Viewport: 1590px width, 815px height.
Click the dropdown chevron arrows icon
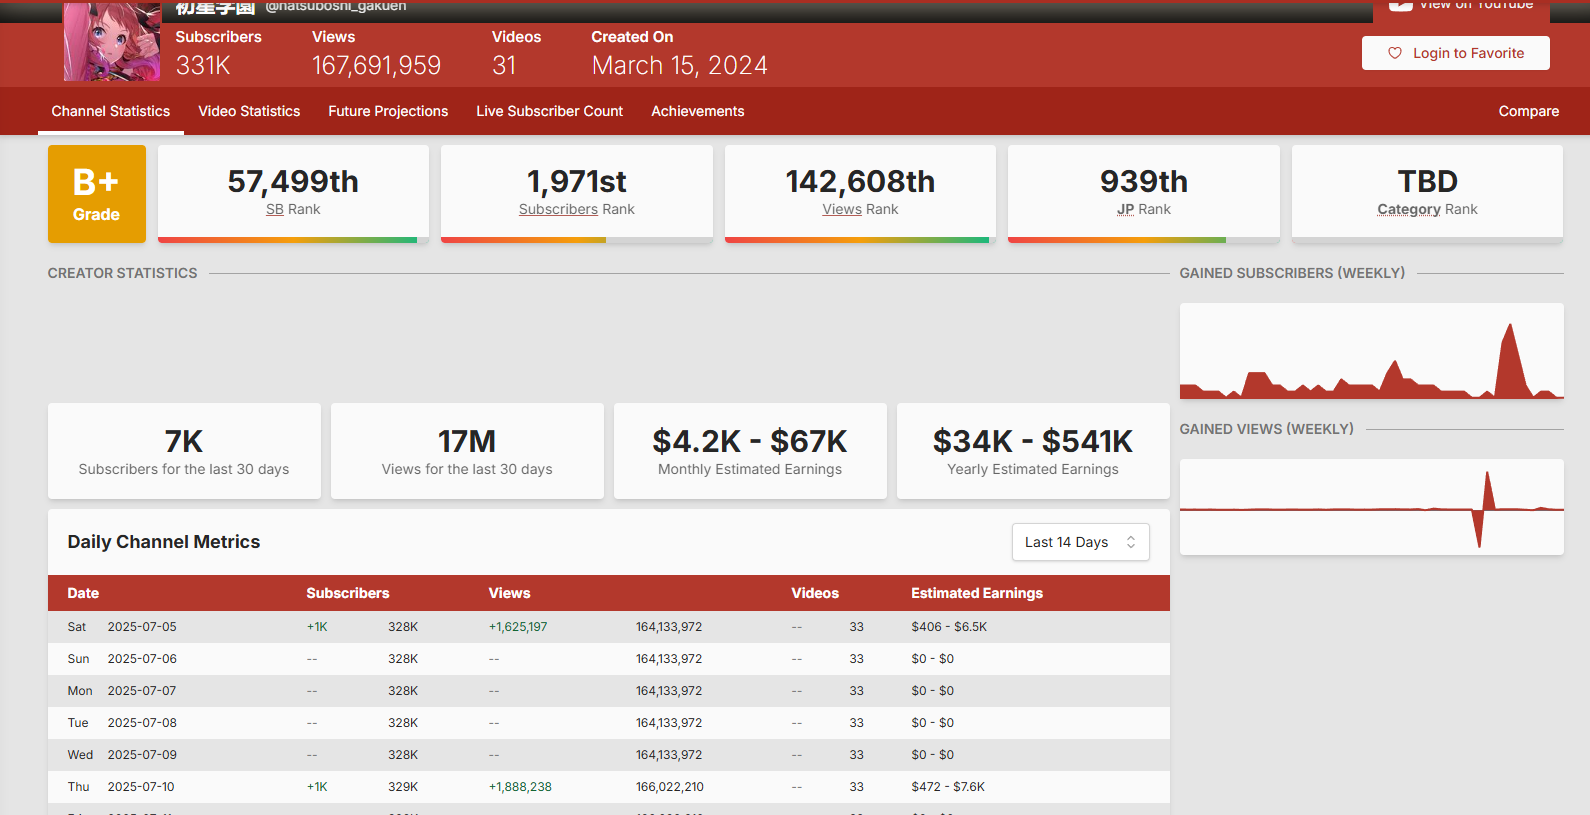click(x=1131, y=542)
